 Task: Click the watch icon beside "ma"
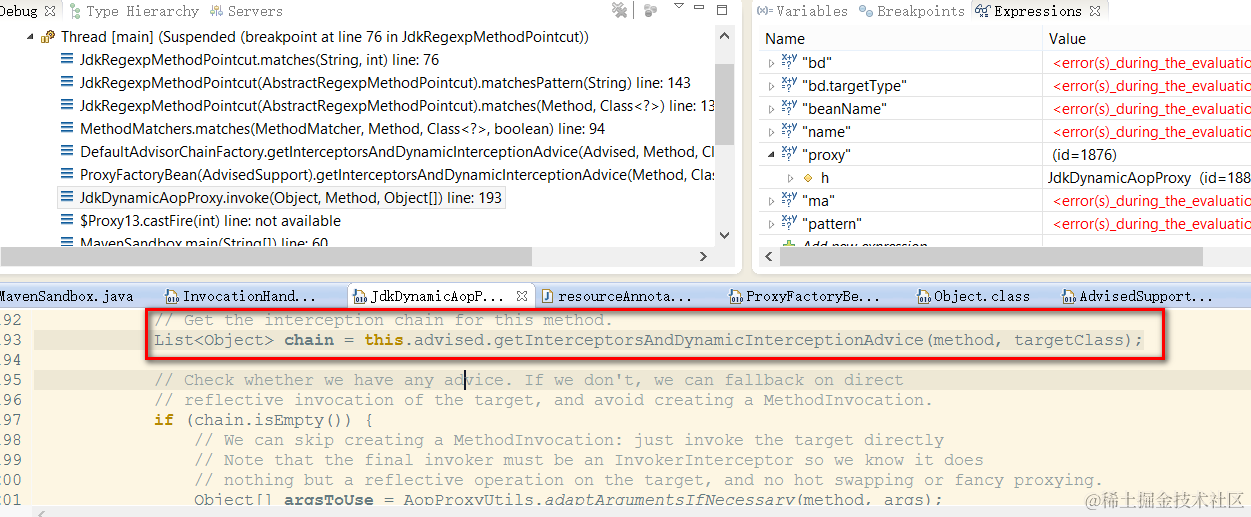(x=789, y=200)
